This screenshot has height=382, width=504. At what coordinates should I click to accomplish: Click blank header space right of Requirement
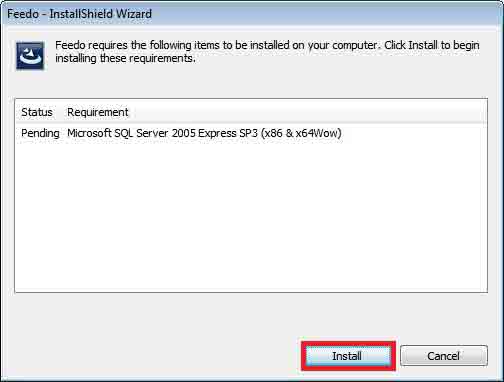[x=307, y=112]
